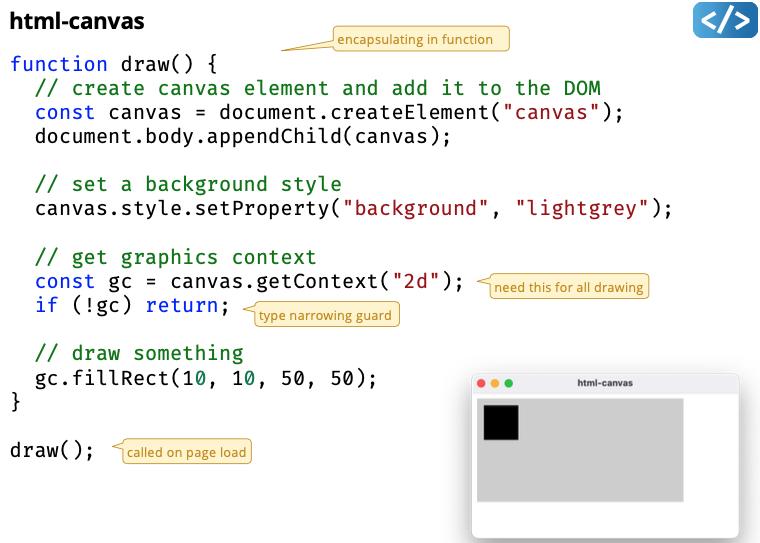Viewport: 760px width, 543px height.
Task: Click the yellow minimize dot in html-canvas window
Action: tap(495, 383)
